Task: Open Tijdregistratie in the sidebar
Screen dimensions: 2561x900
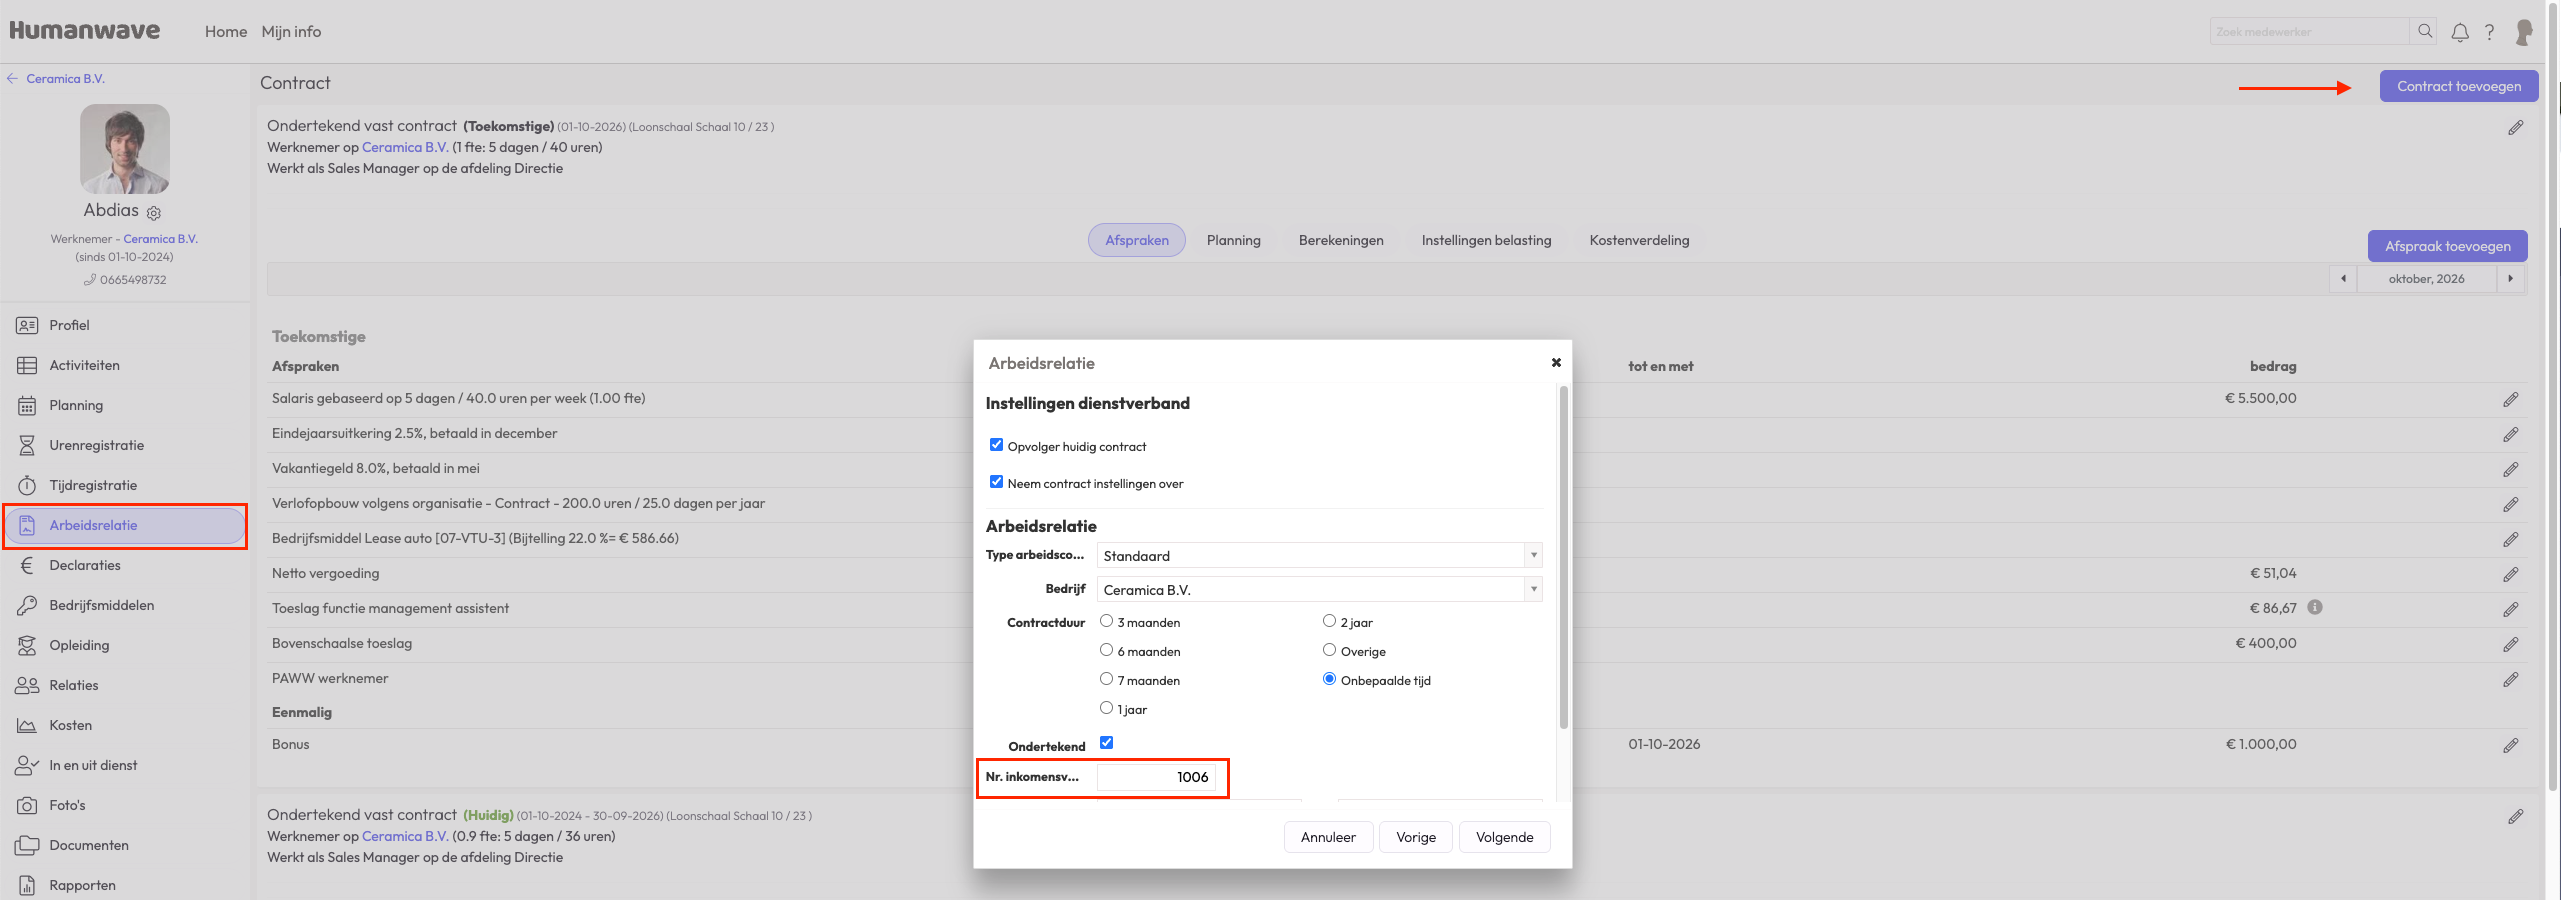Action: [x=93, y=485]
